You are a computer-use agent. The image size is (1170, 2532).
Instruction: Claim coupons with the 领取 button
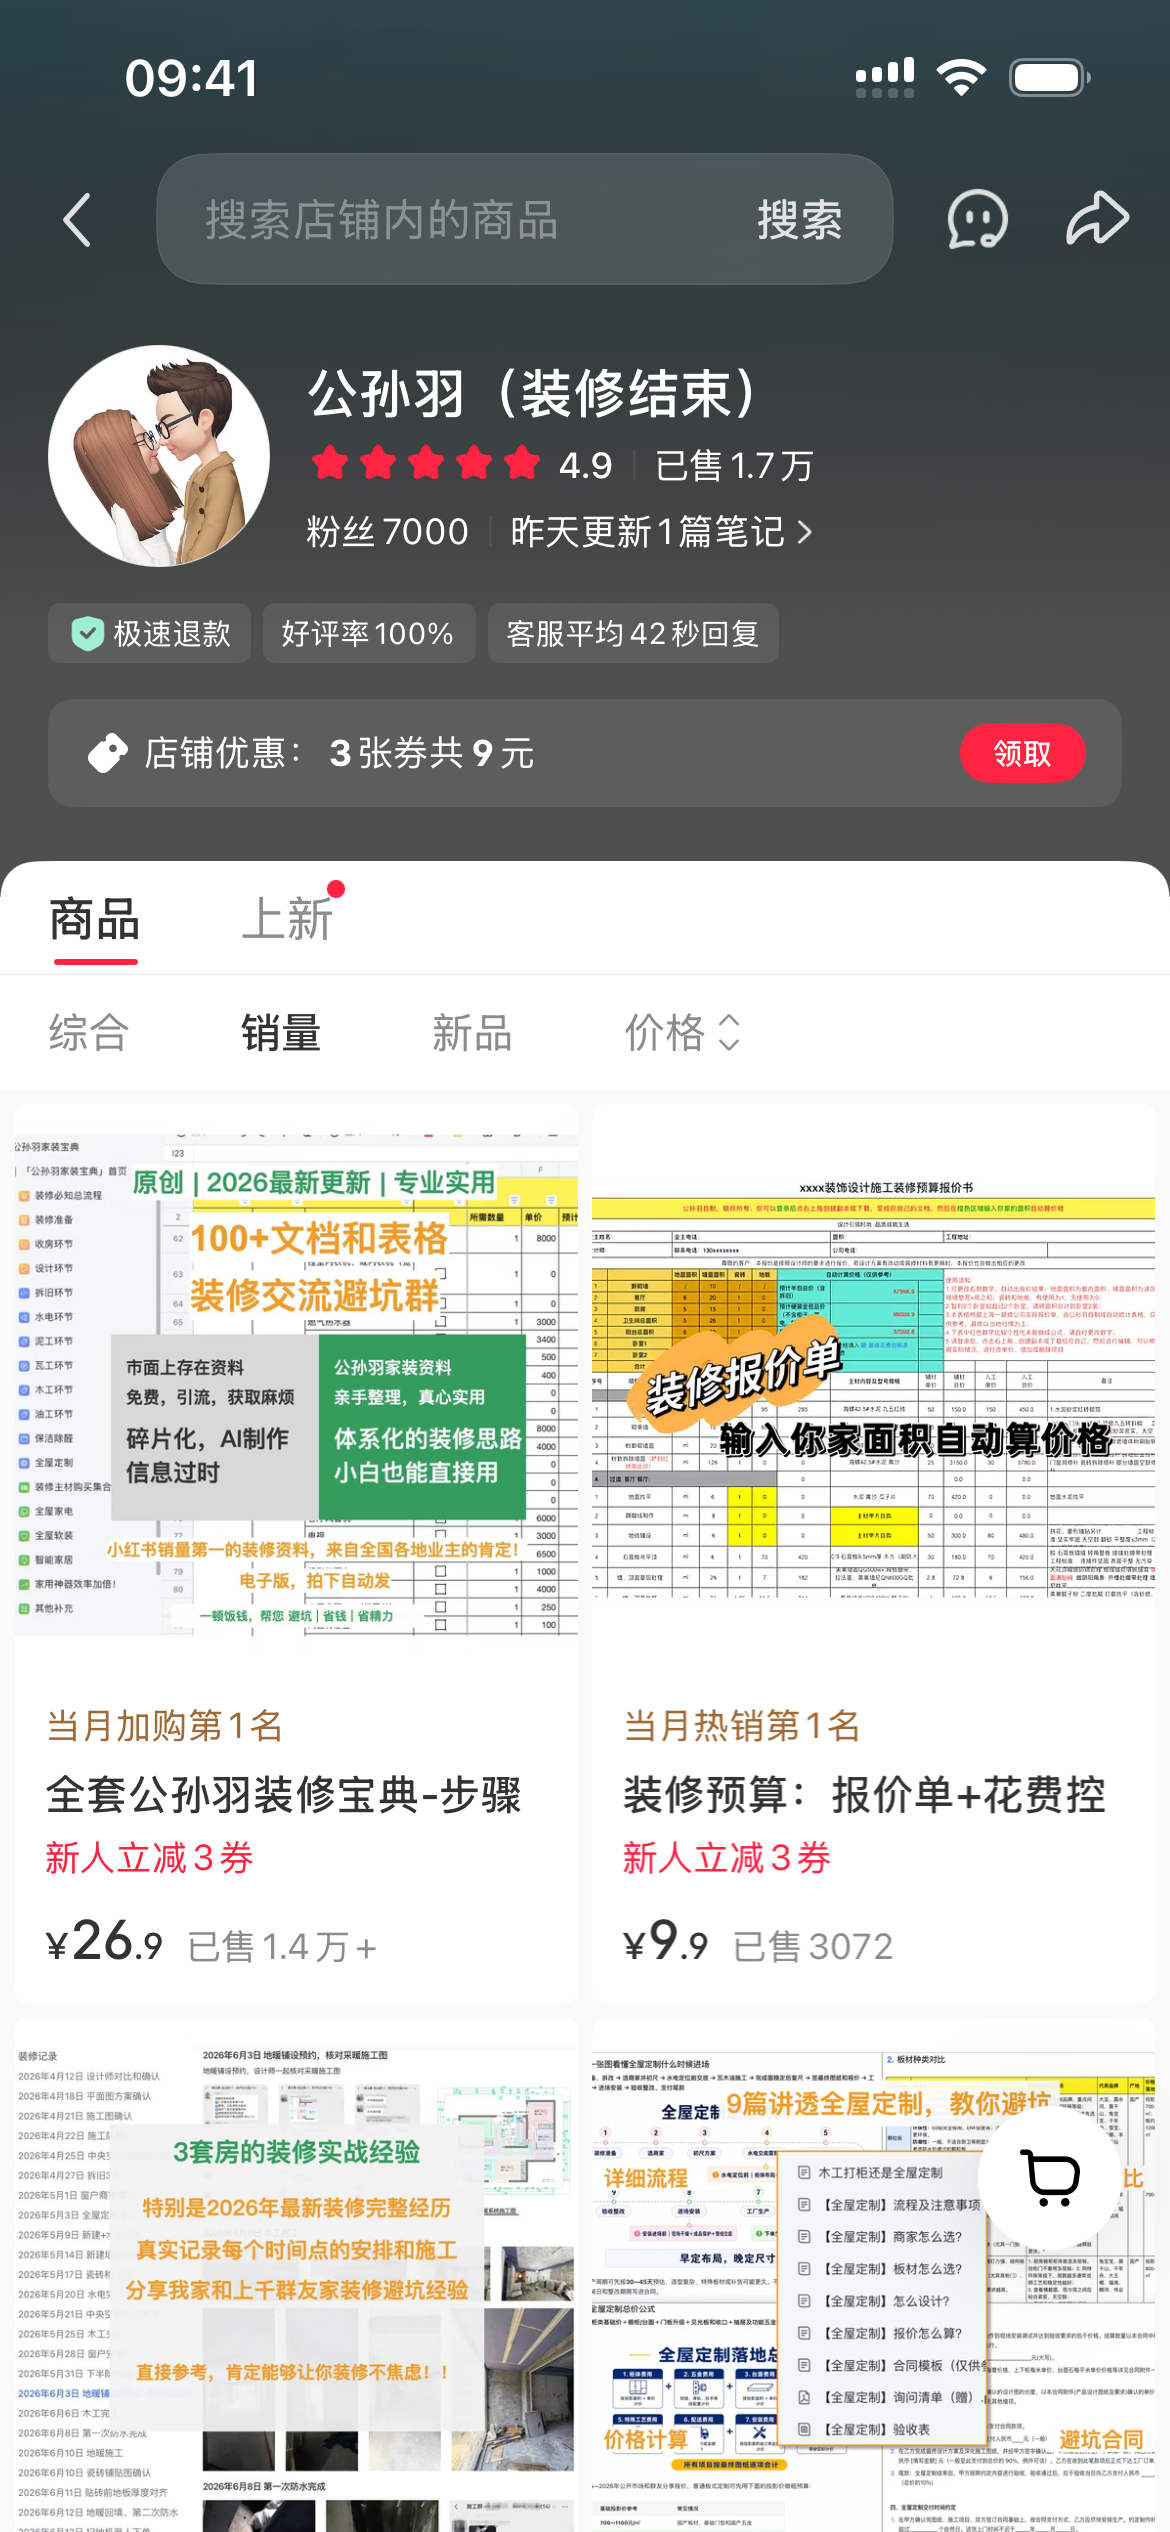(x=1022, y=753)
